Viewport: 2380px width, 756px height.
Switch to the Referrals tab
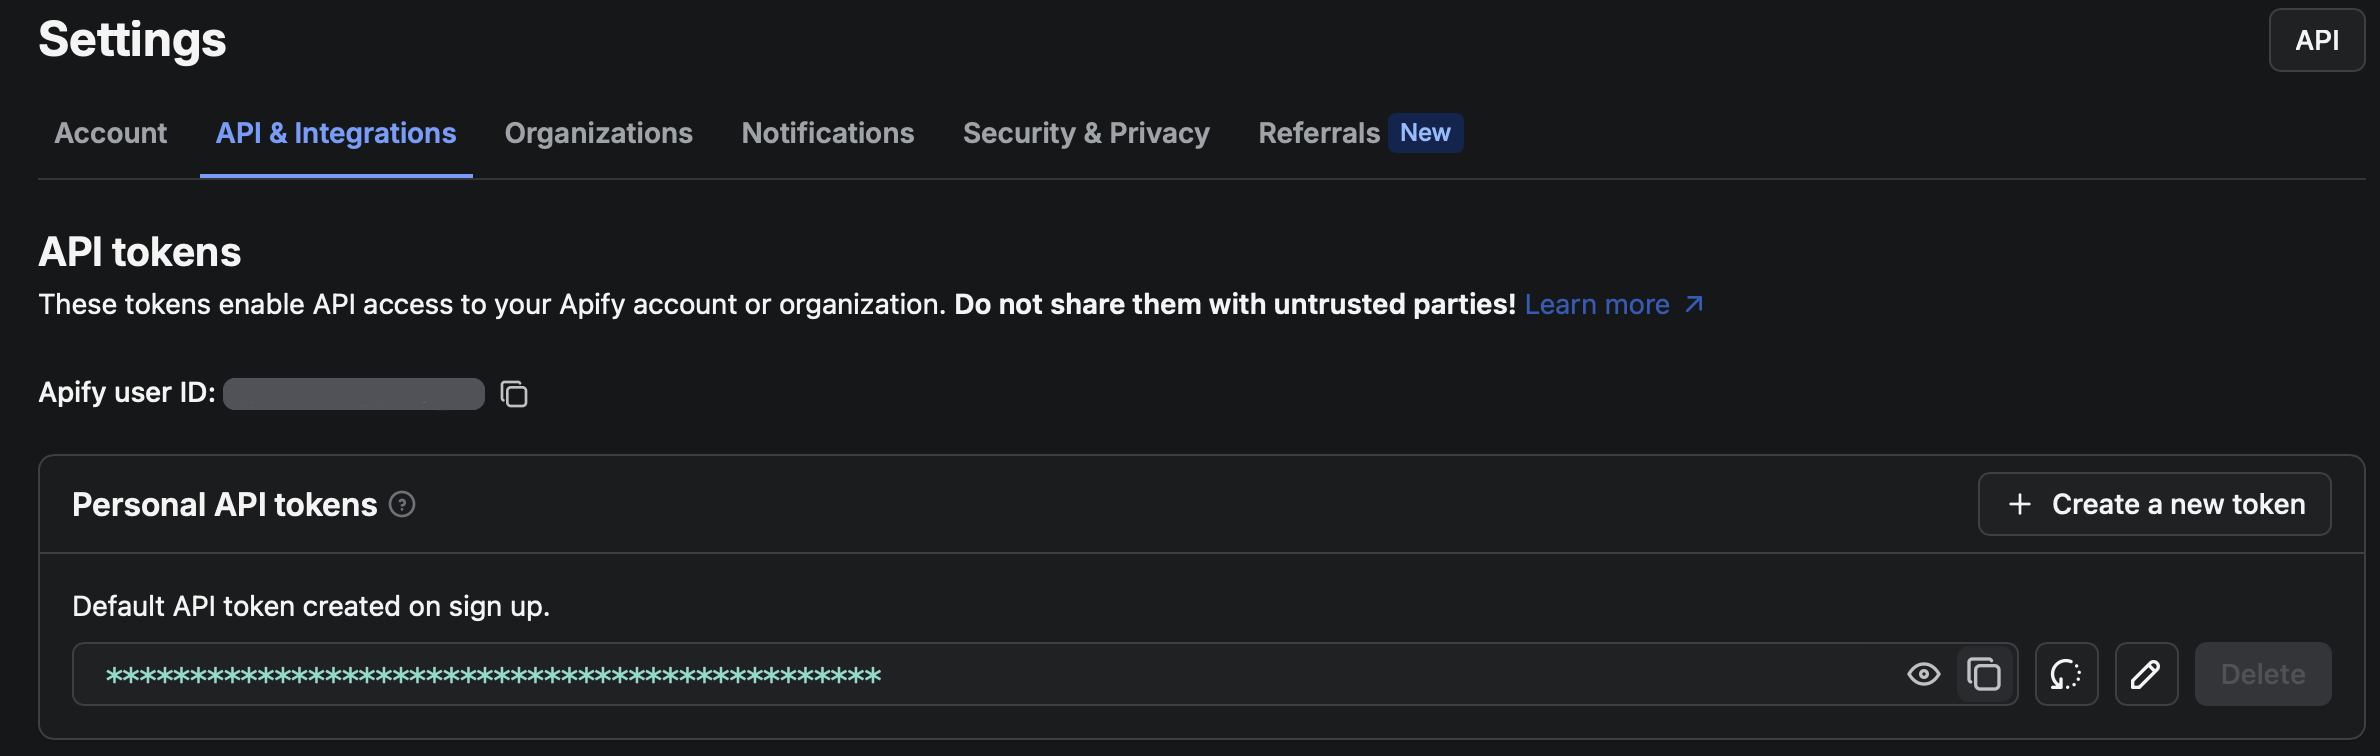click(1318, 133)
